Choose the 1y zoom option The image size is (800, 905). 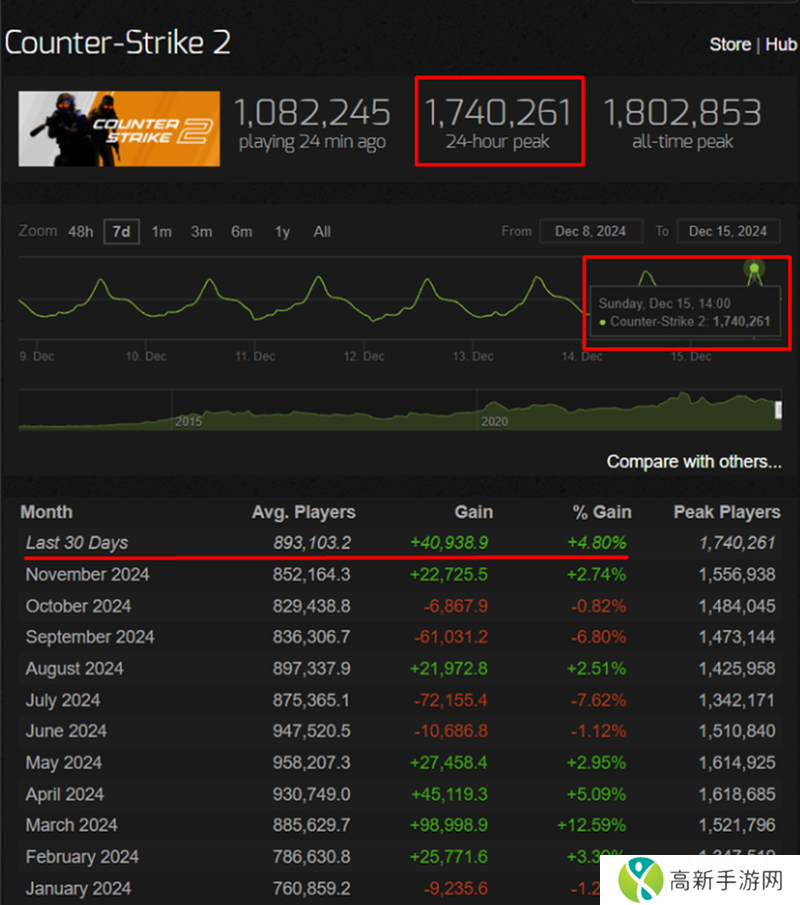coord(282,232)
